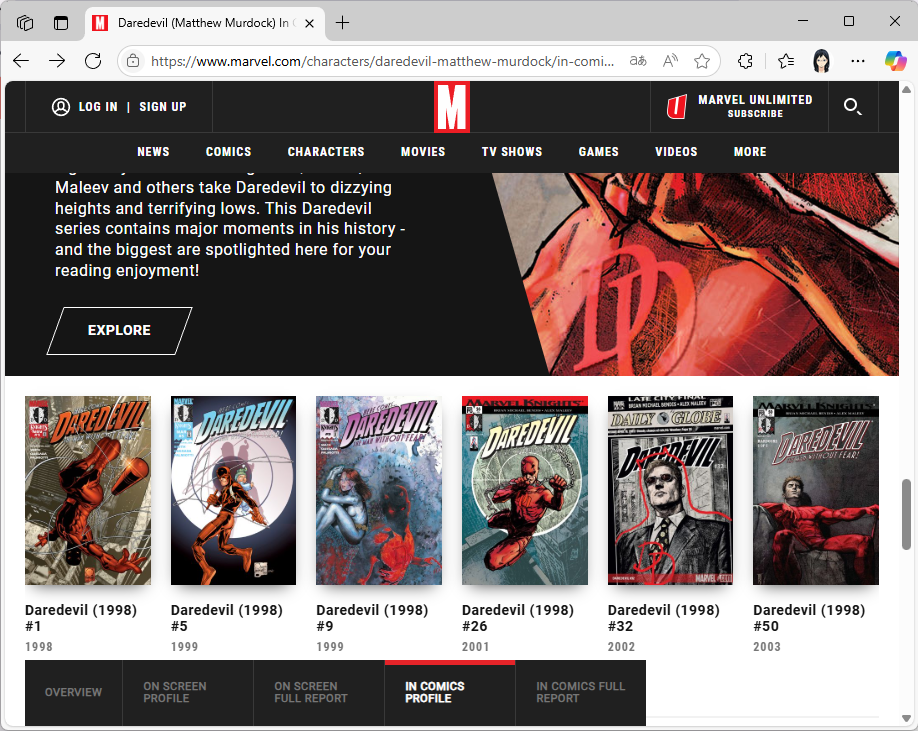
Task: Click the Daredevil (1998) #1 title
Action: pyautogui.click(x=81, y=618)
